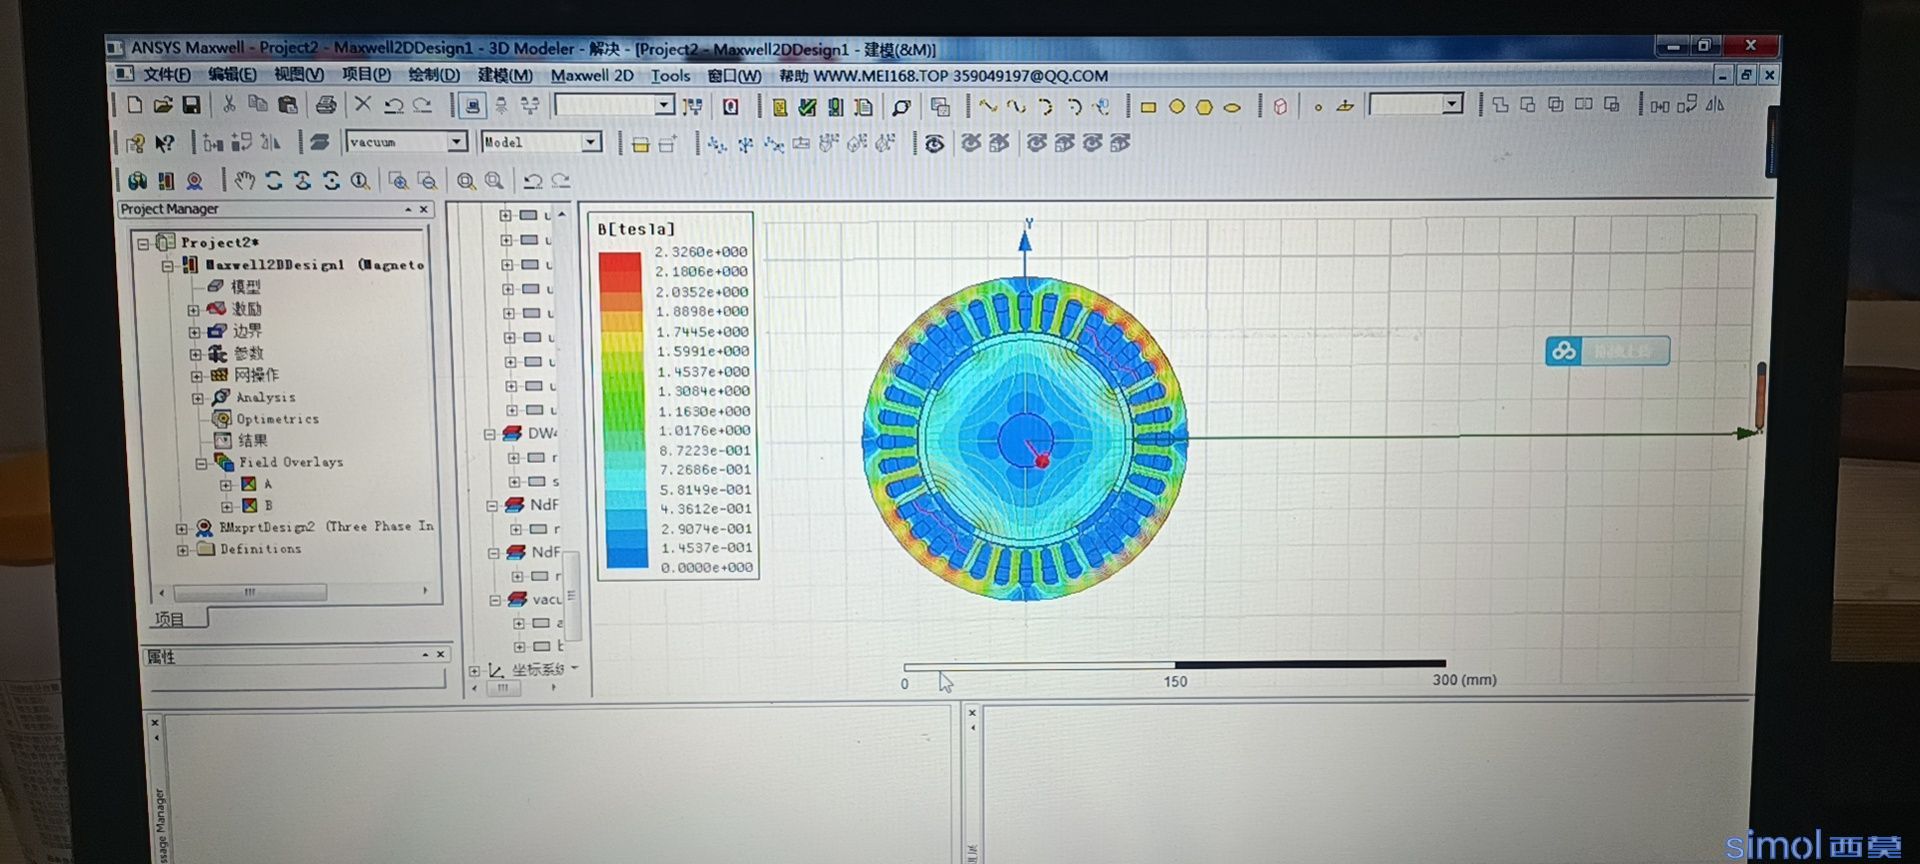Select the Draw ellipse tool
The height and width of the screenshot is (864, 1920).
pyautogui.click(x=1232, y=107)
